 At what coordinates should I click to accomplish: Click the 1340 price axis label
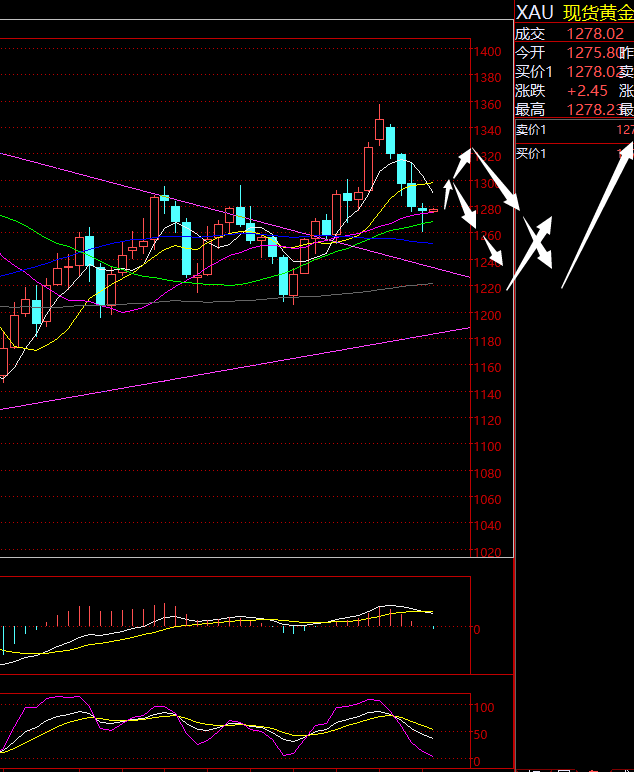[x=487, y=130]
